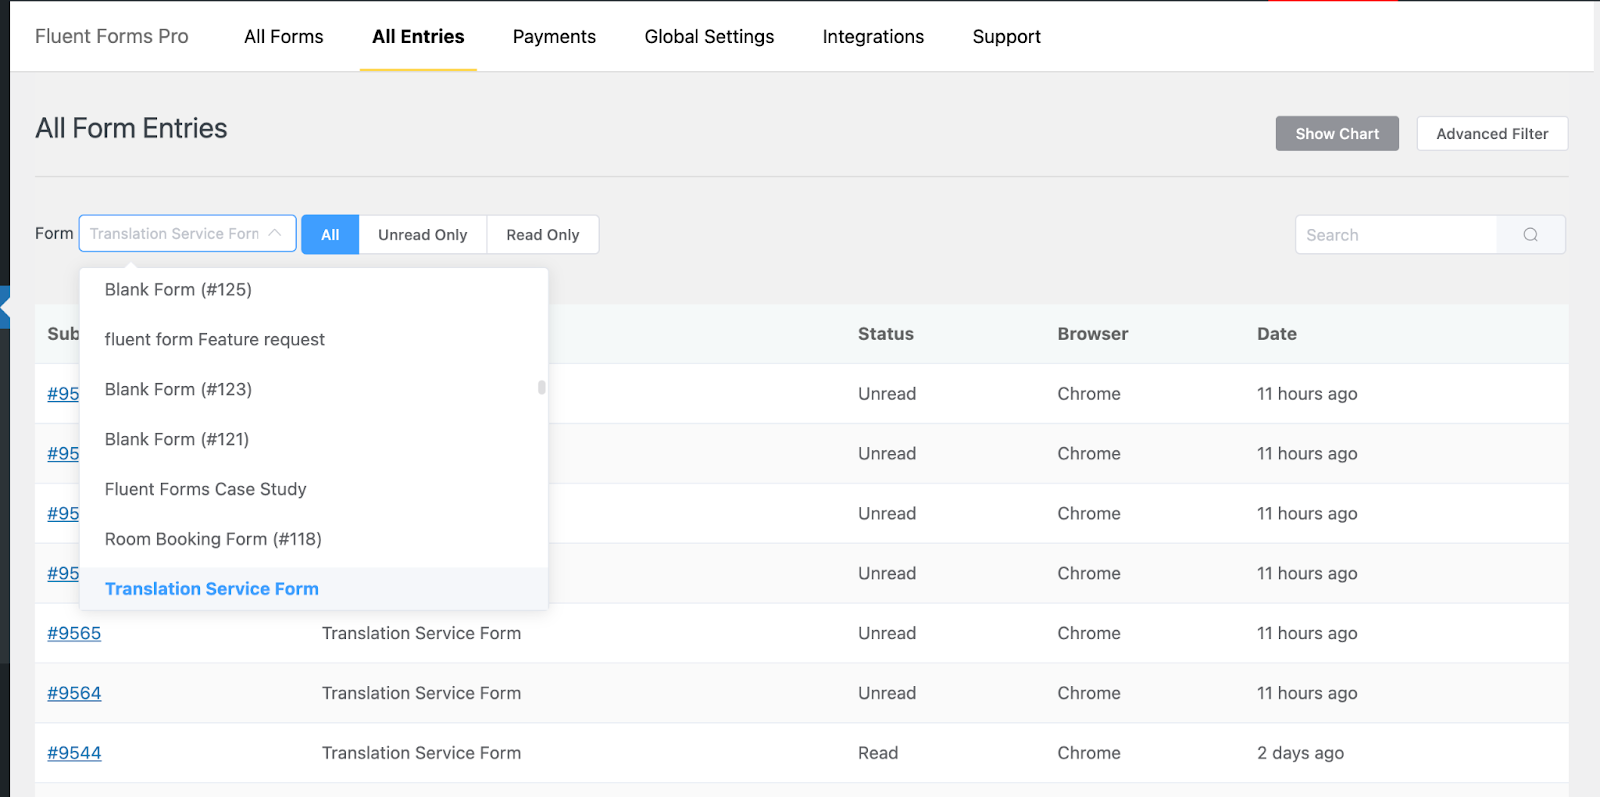
Task: Click the Date column header
Action: click(x=1277, y=334)
